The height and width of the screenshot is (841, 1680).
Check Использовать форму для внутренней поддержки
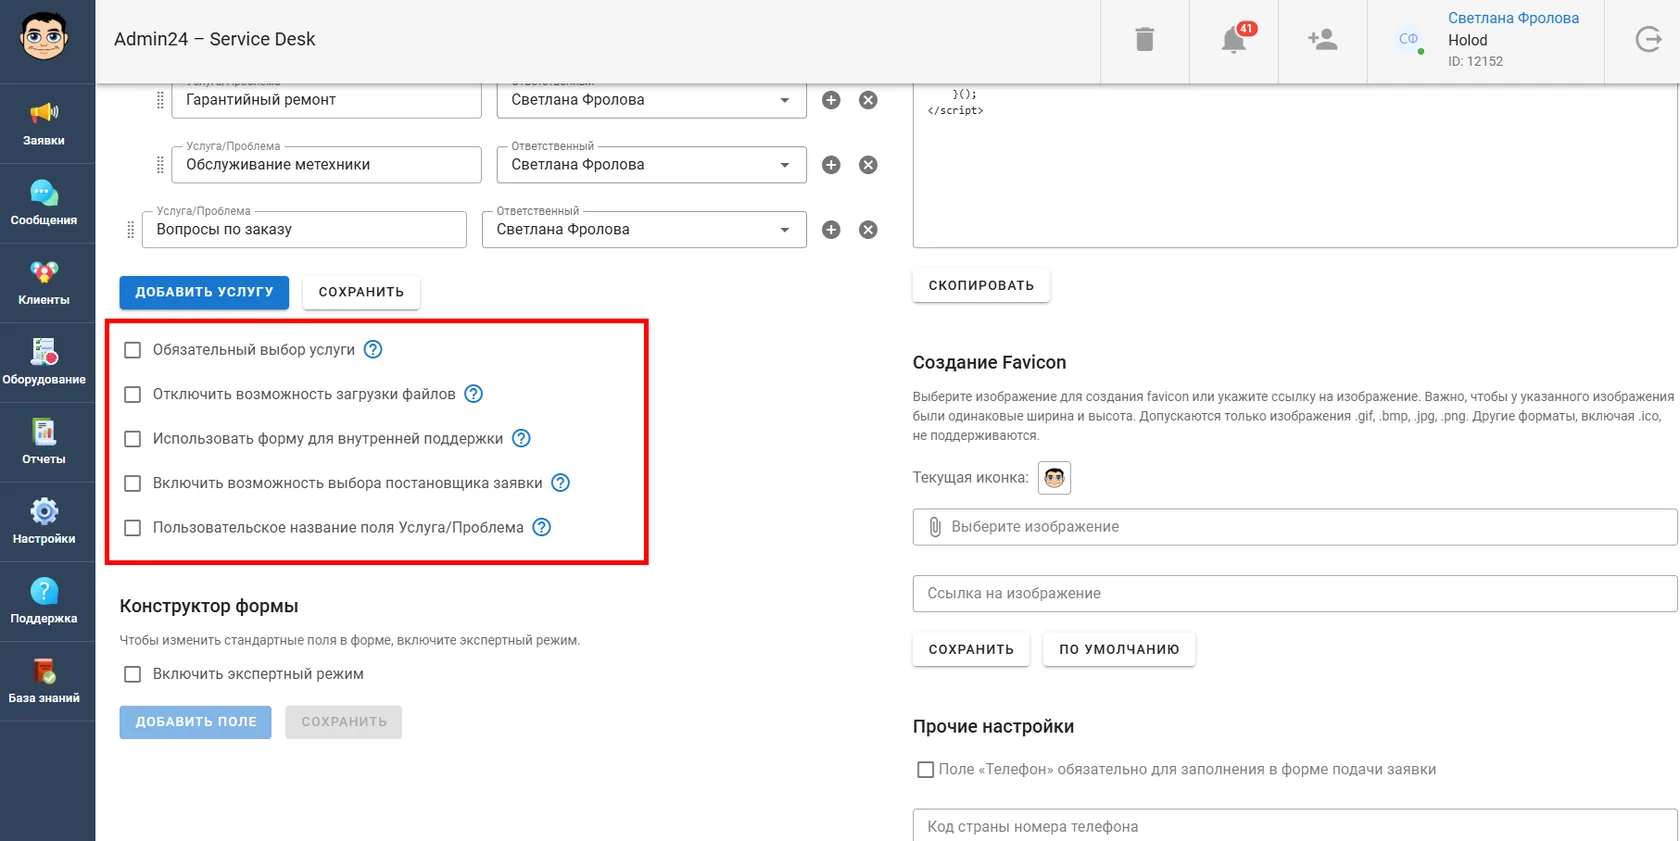click(x=132, y=439)
